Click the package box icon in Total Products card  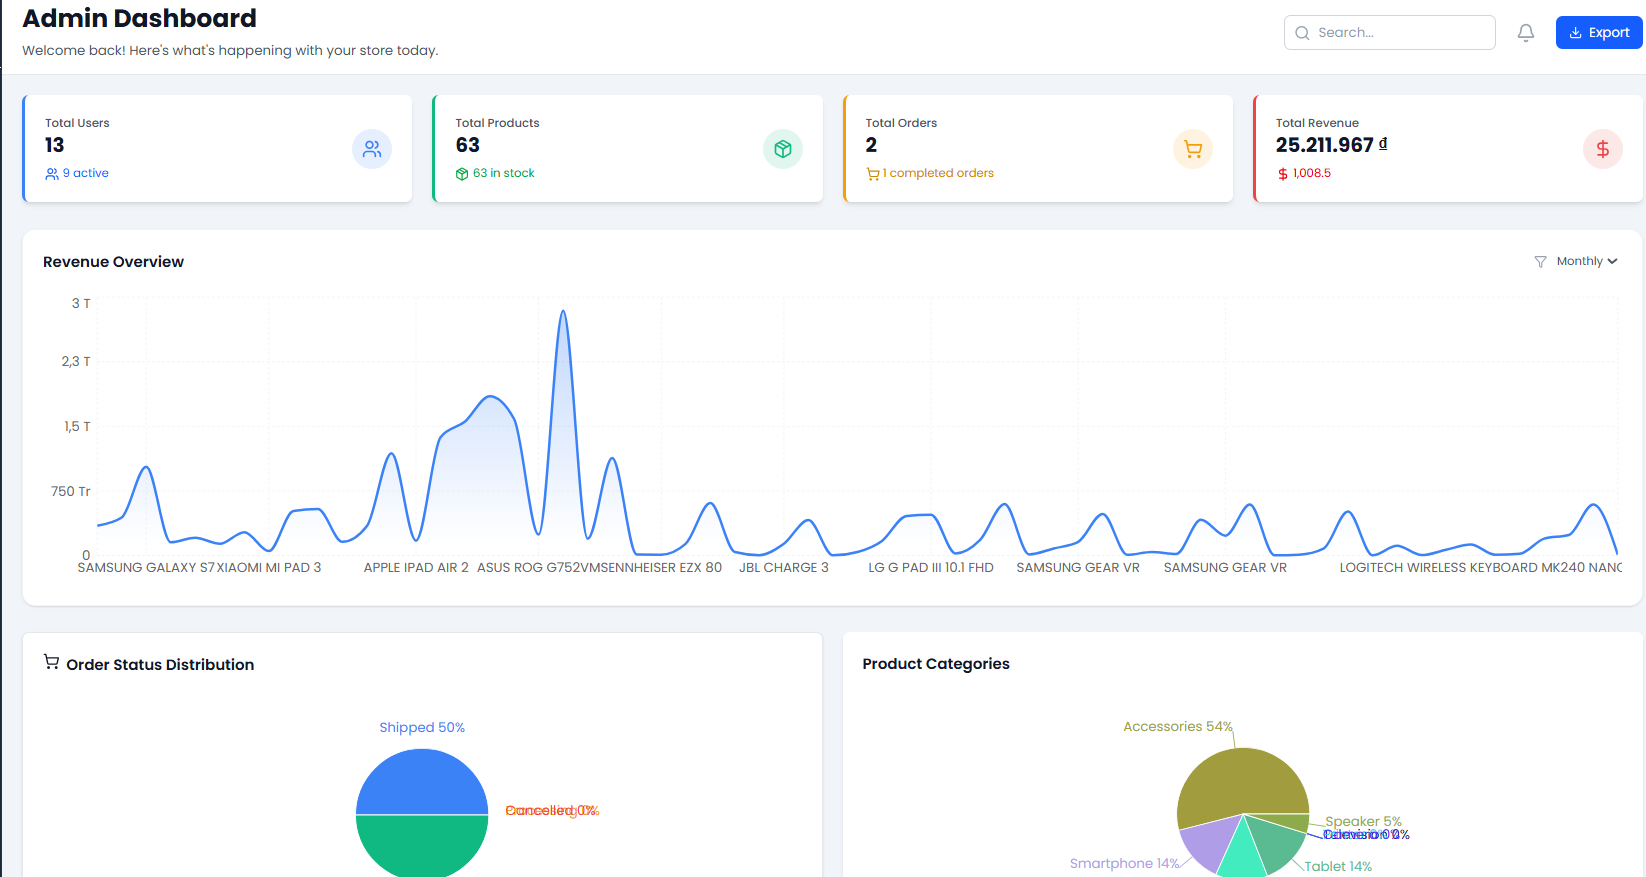pos(783,149)
